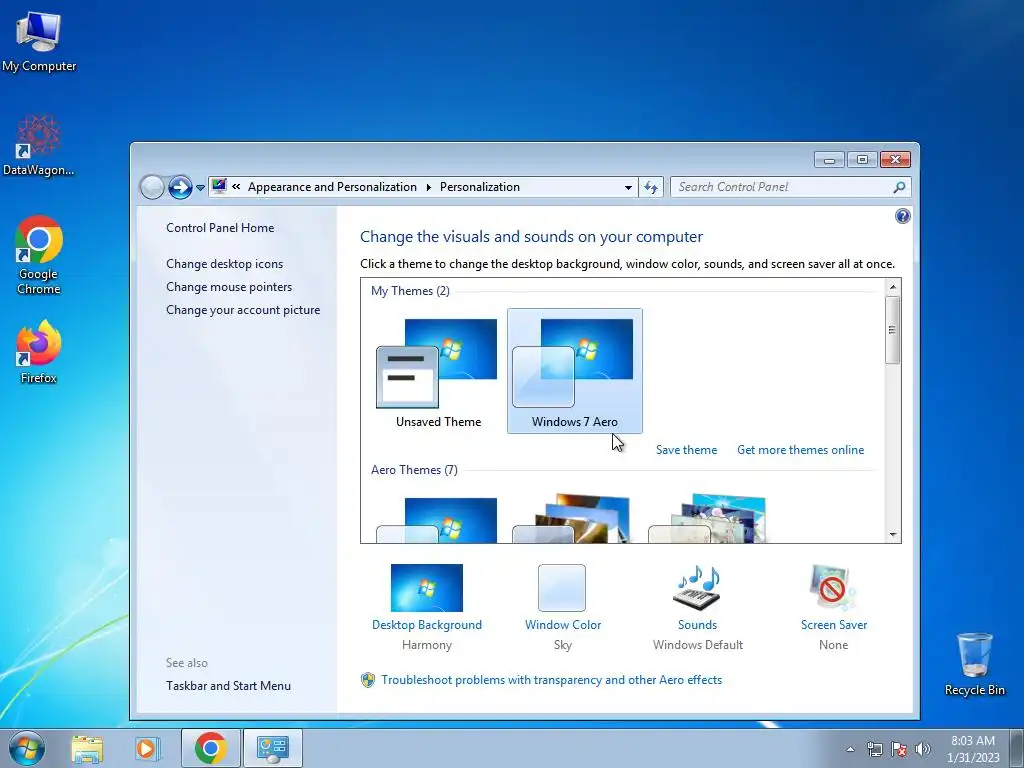The image size is (1024, 768).
Task: Open Change desktop icons link
Action: (x=225, y=264)
